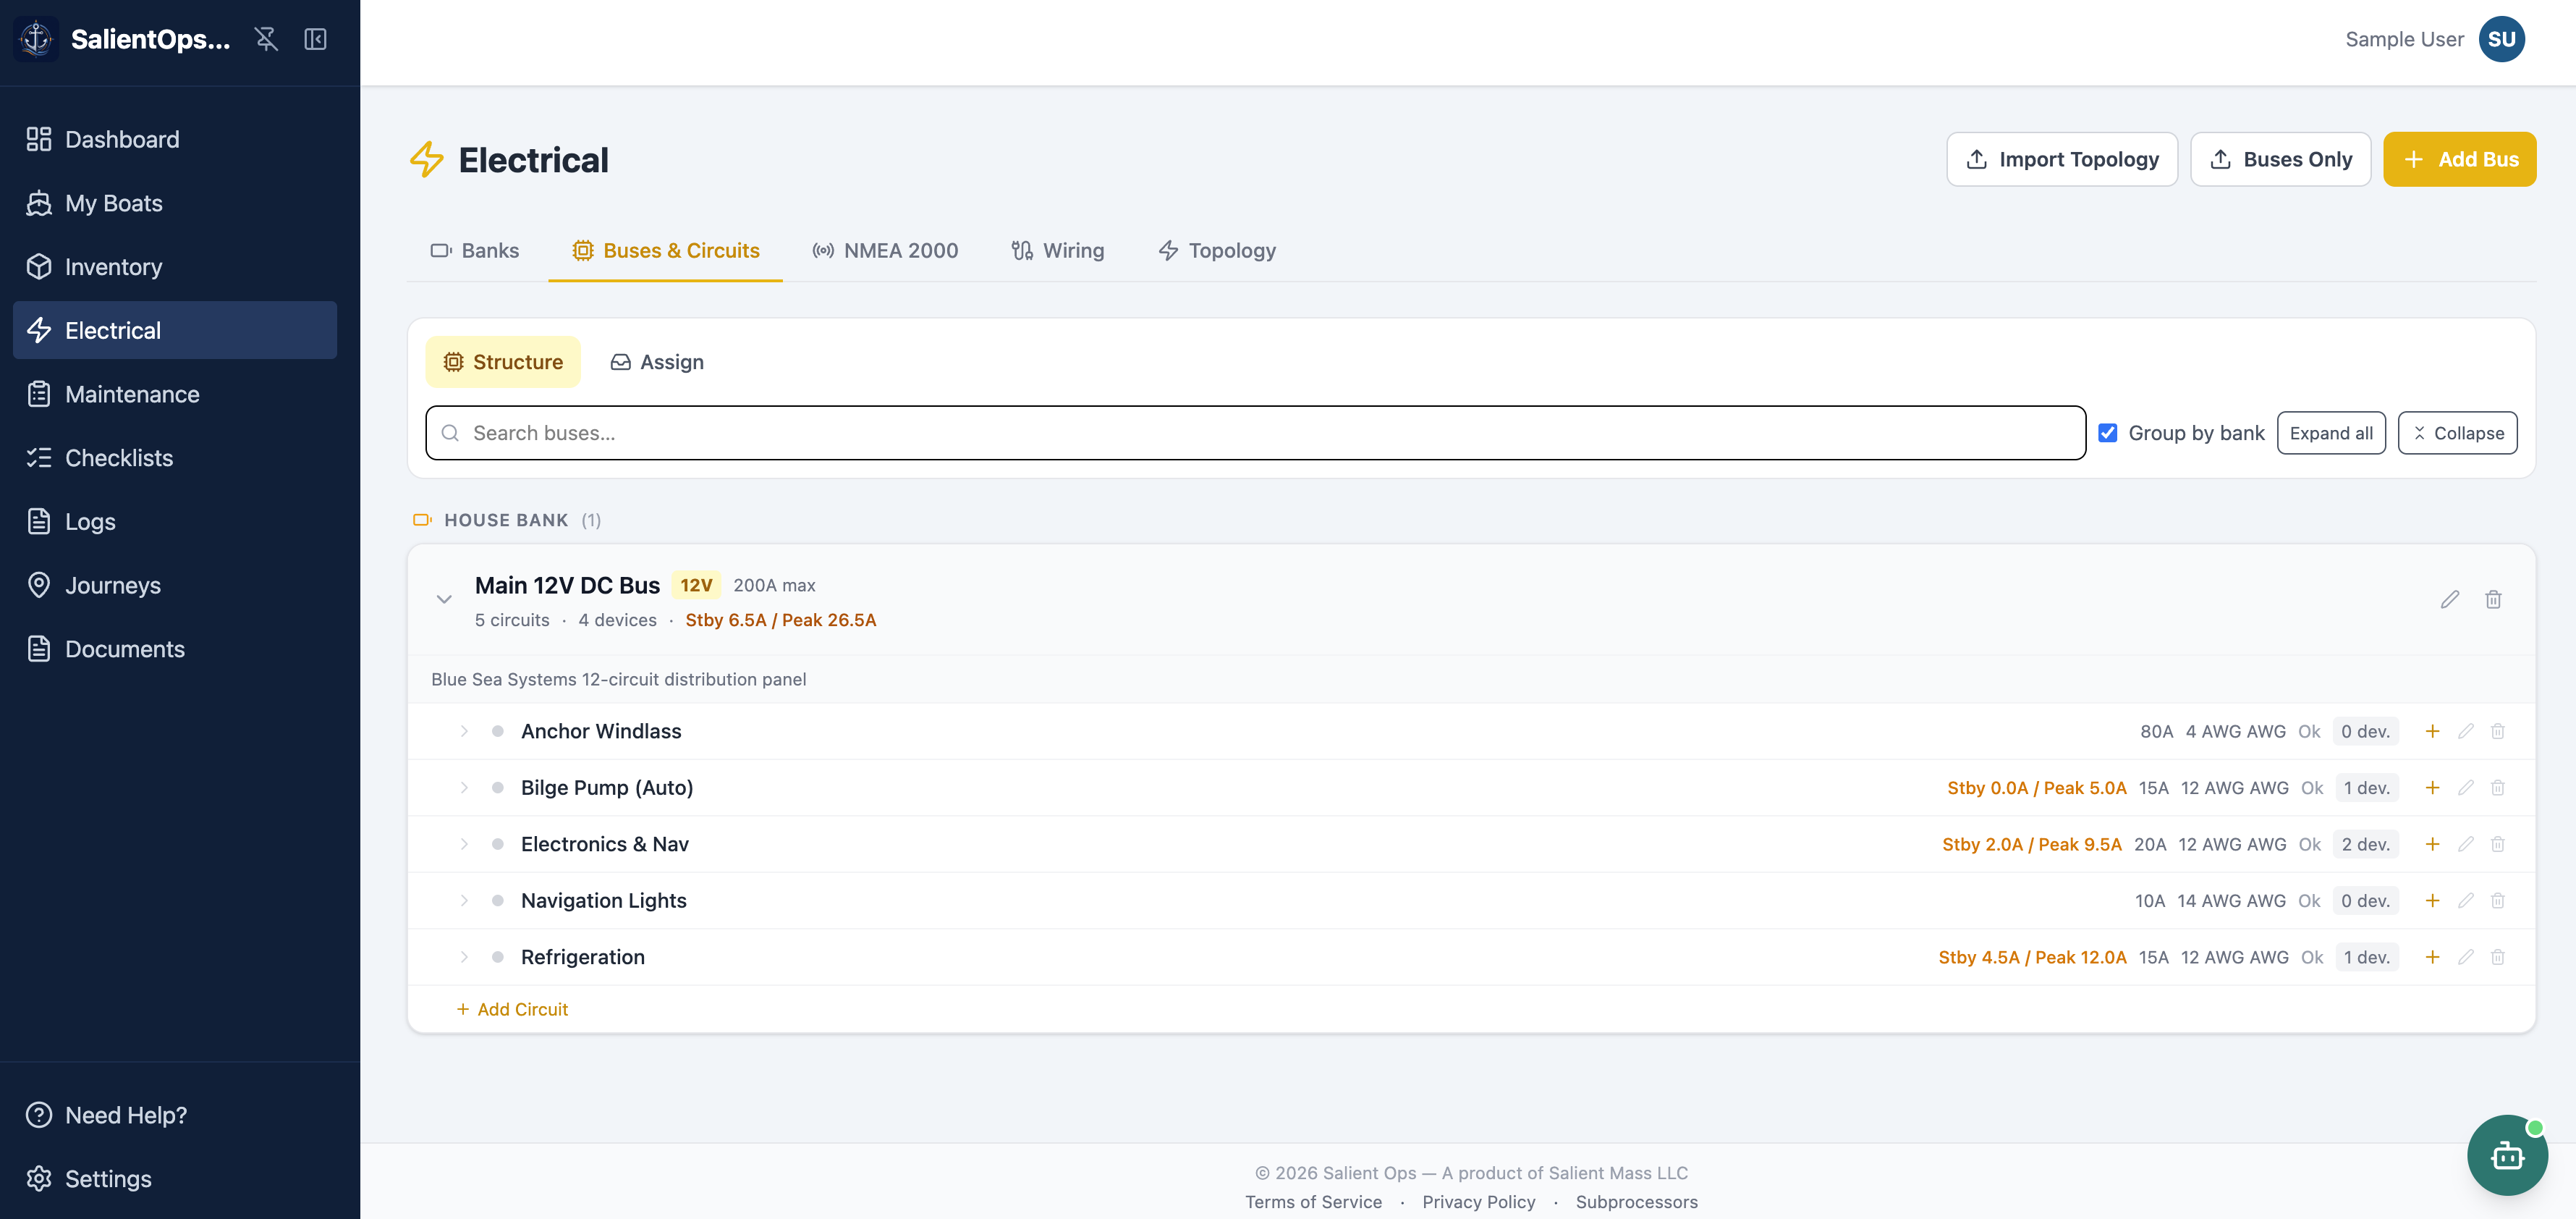This screenshot has width=2576, height=1219.
Task: Switch to Structure view mode
Action: click(503, 362)
